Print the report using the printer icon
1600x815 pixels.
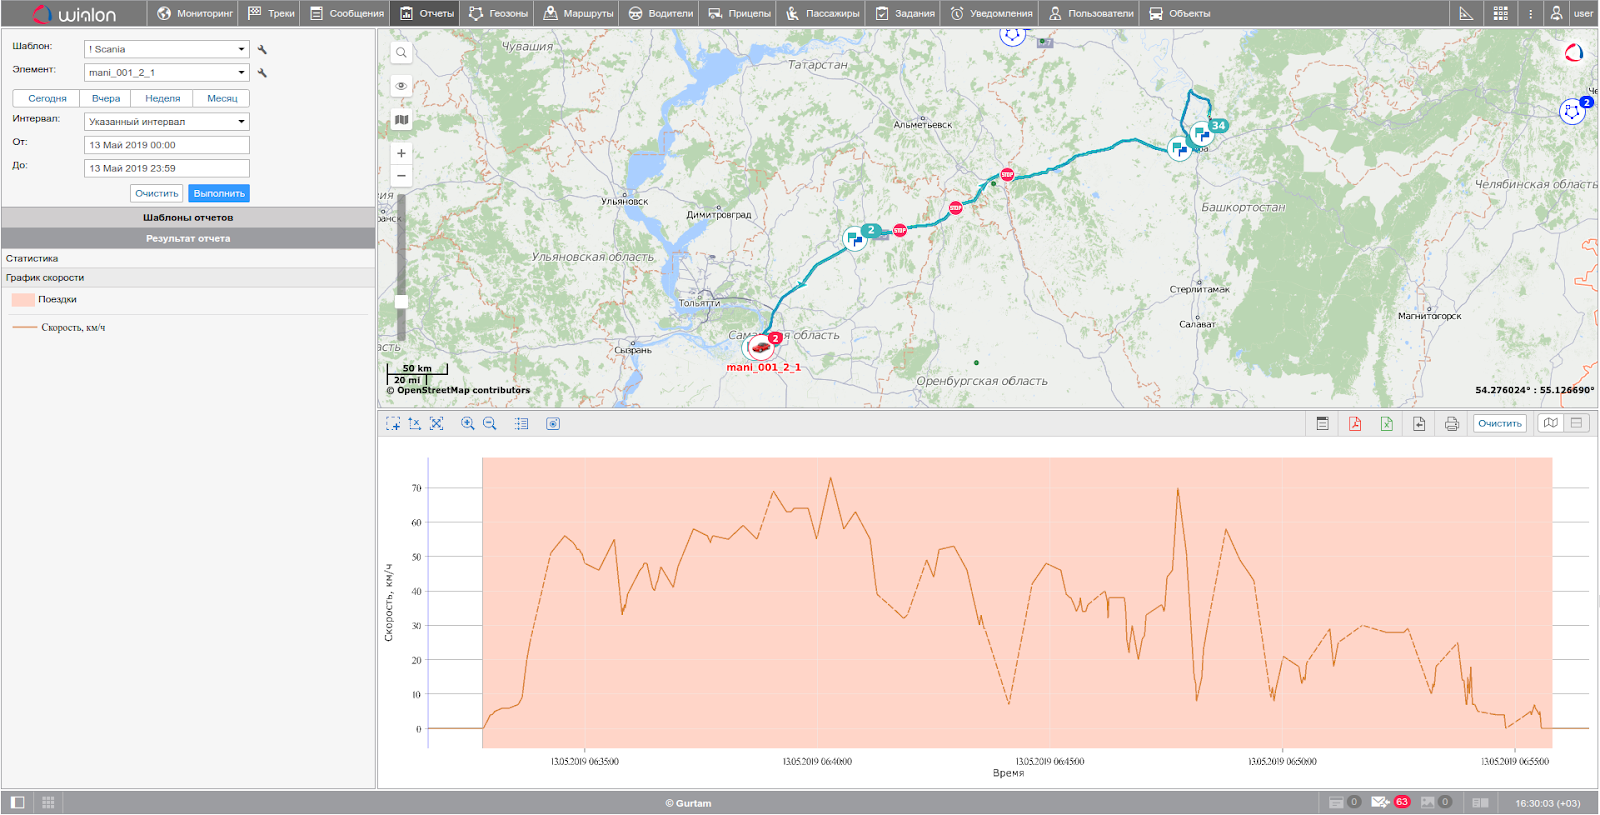(1452, 424)
